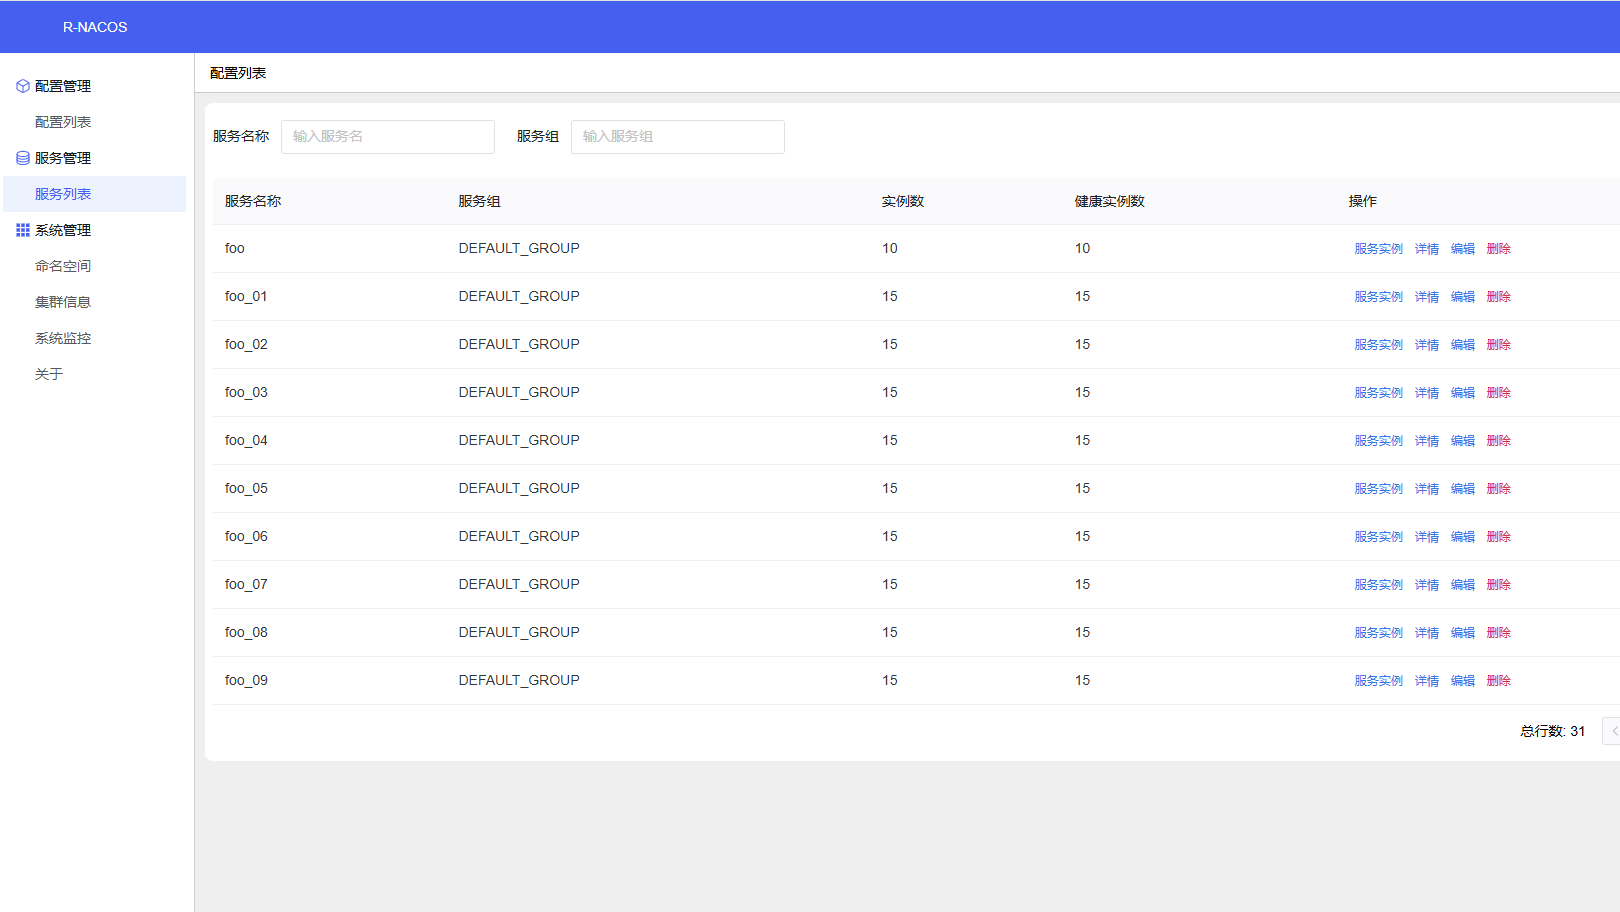The width and height of the screenshot is (1620, 912).
Task: View 详情 for service foo
Action: (x=1427, y=249)
